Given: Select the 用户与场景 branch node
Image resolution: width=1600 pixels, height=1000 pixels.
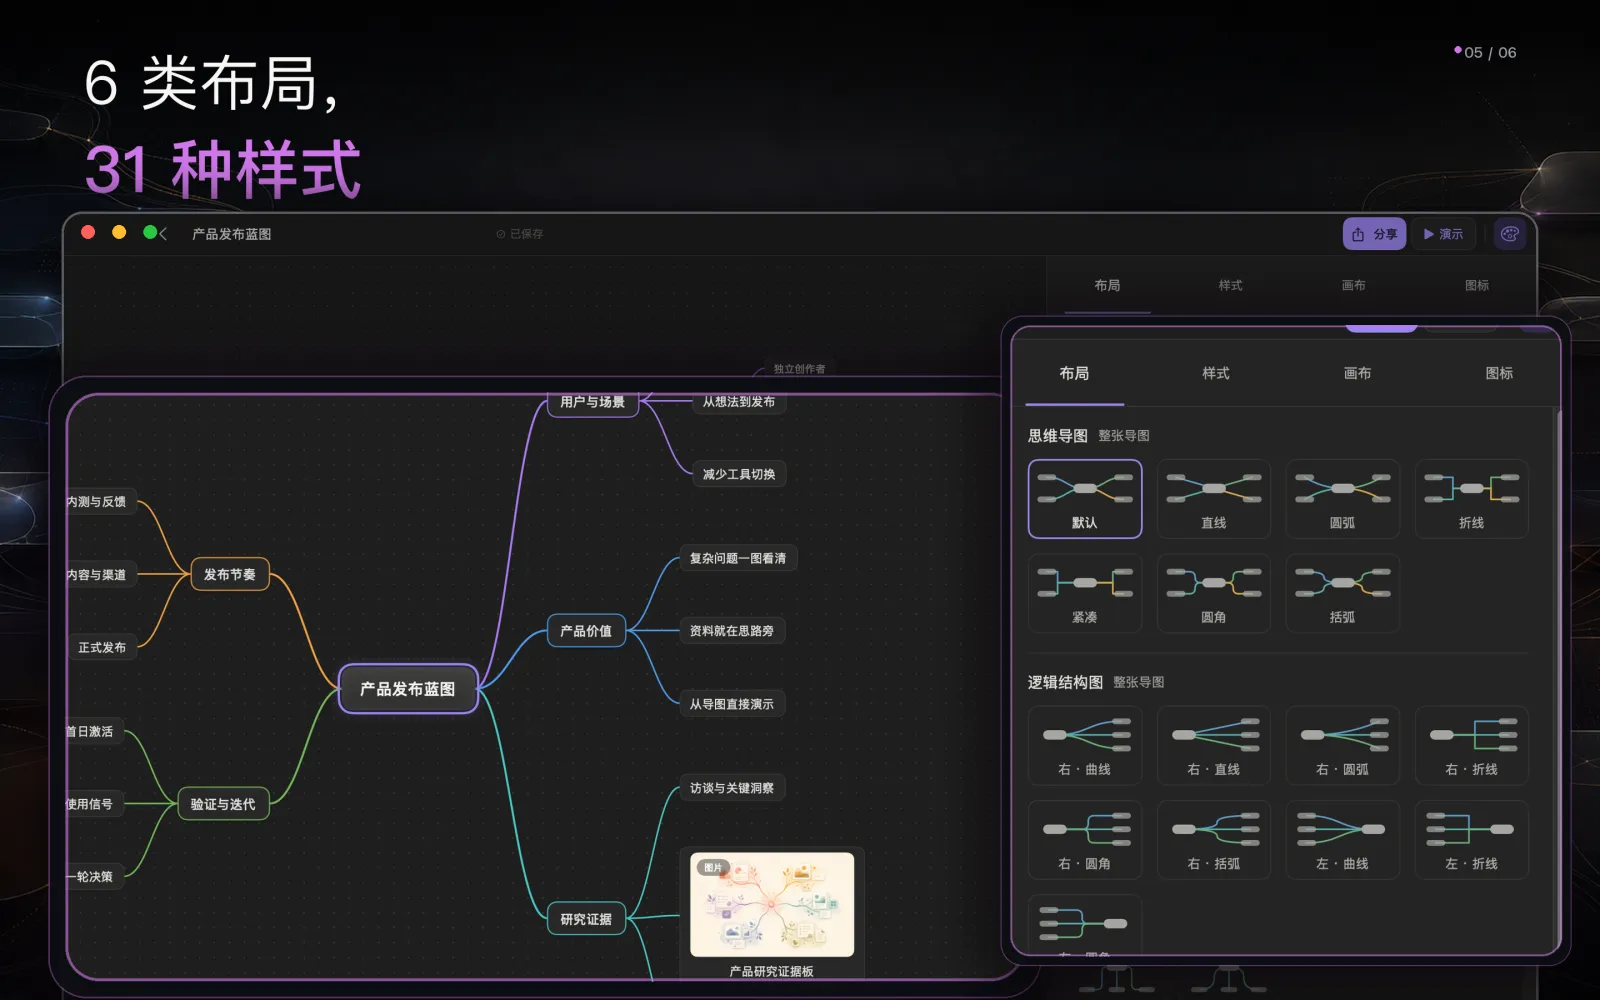Looking at the screenshot, I should point(592,402).
